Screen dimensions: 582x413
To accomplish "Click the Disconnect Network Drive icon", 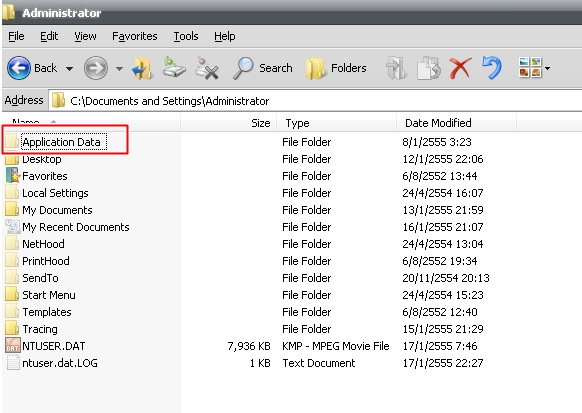I will tap(207, 68).
